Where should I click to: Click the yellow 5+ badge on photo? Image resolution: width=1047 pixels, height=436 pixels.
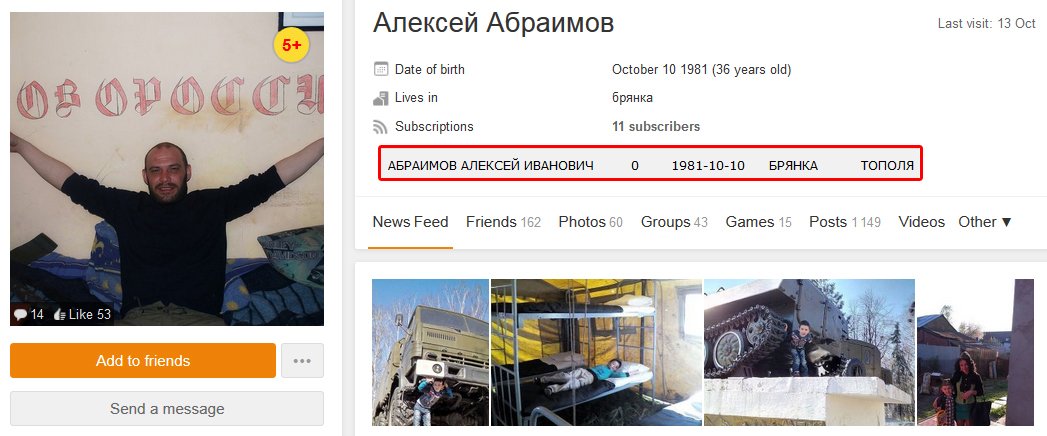[291, 45]
